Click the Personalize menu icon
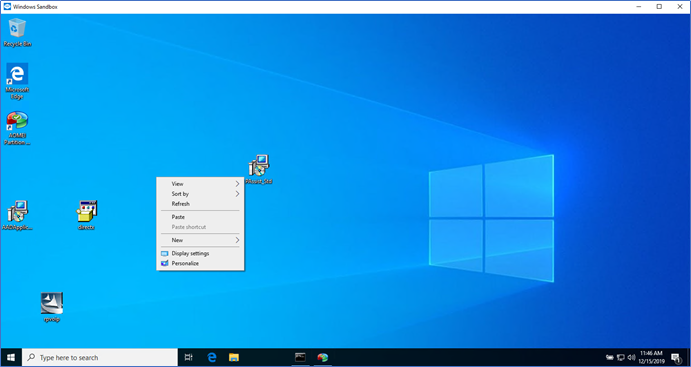Screen dimensions: 691x367 click(x=164, y=263)
